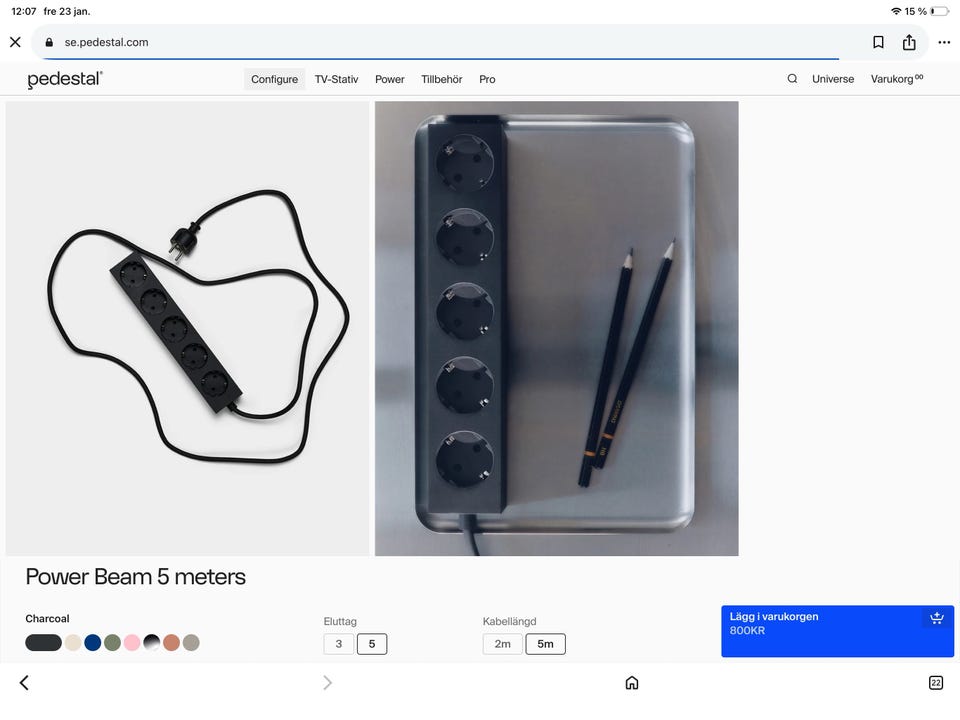Open the Universe link
This screenshot has height=720, width=960.
833,79
